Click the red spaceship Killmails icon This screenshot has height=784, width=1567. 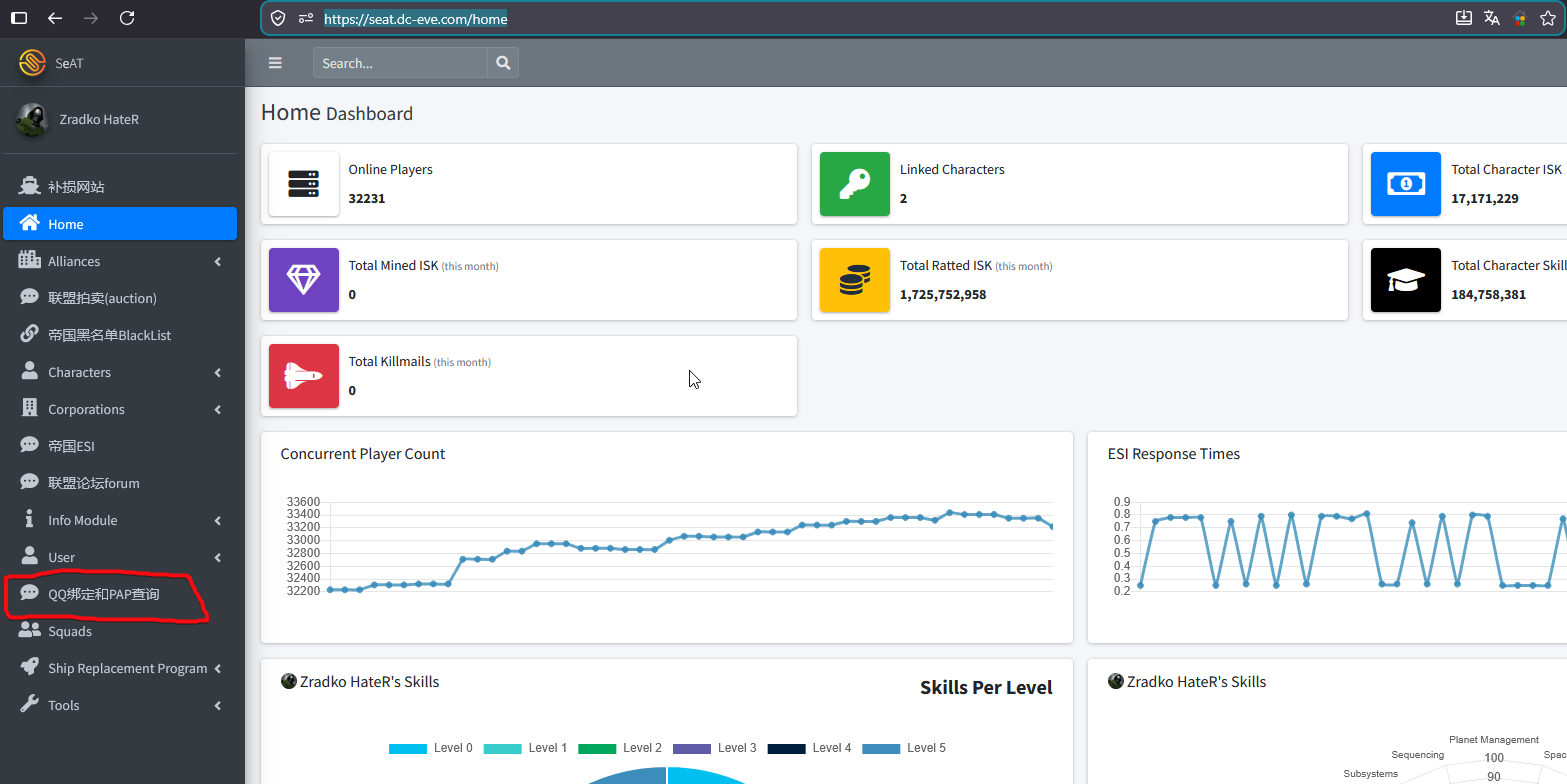pos(304,376)
